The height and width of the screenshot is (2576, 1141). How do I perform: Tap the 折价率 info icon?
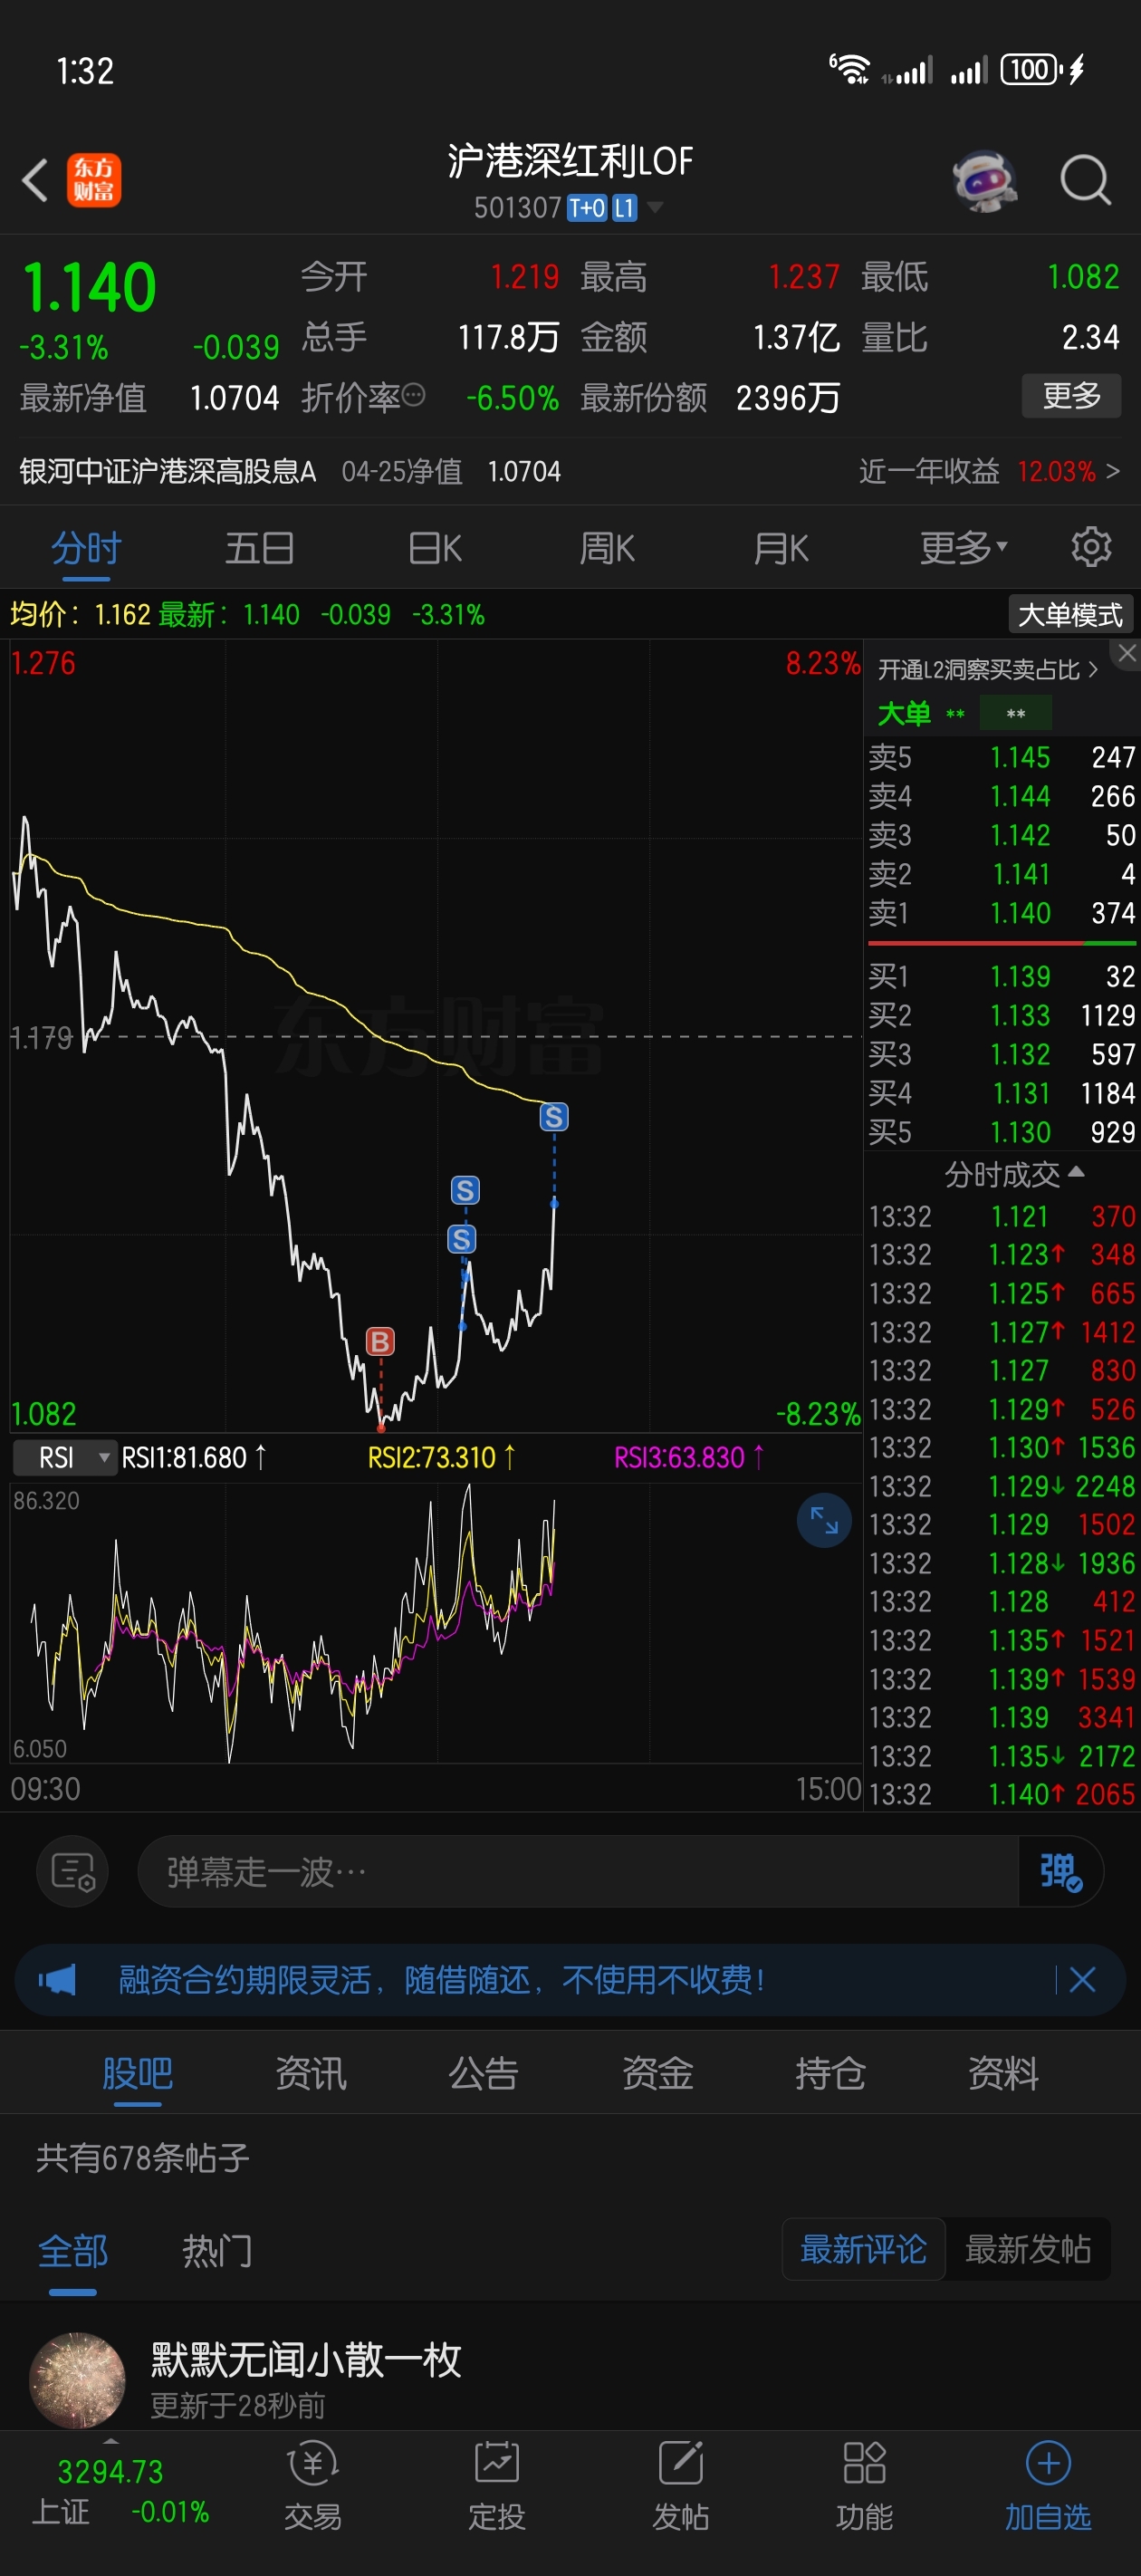(x=414, y=396)
